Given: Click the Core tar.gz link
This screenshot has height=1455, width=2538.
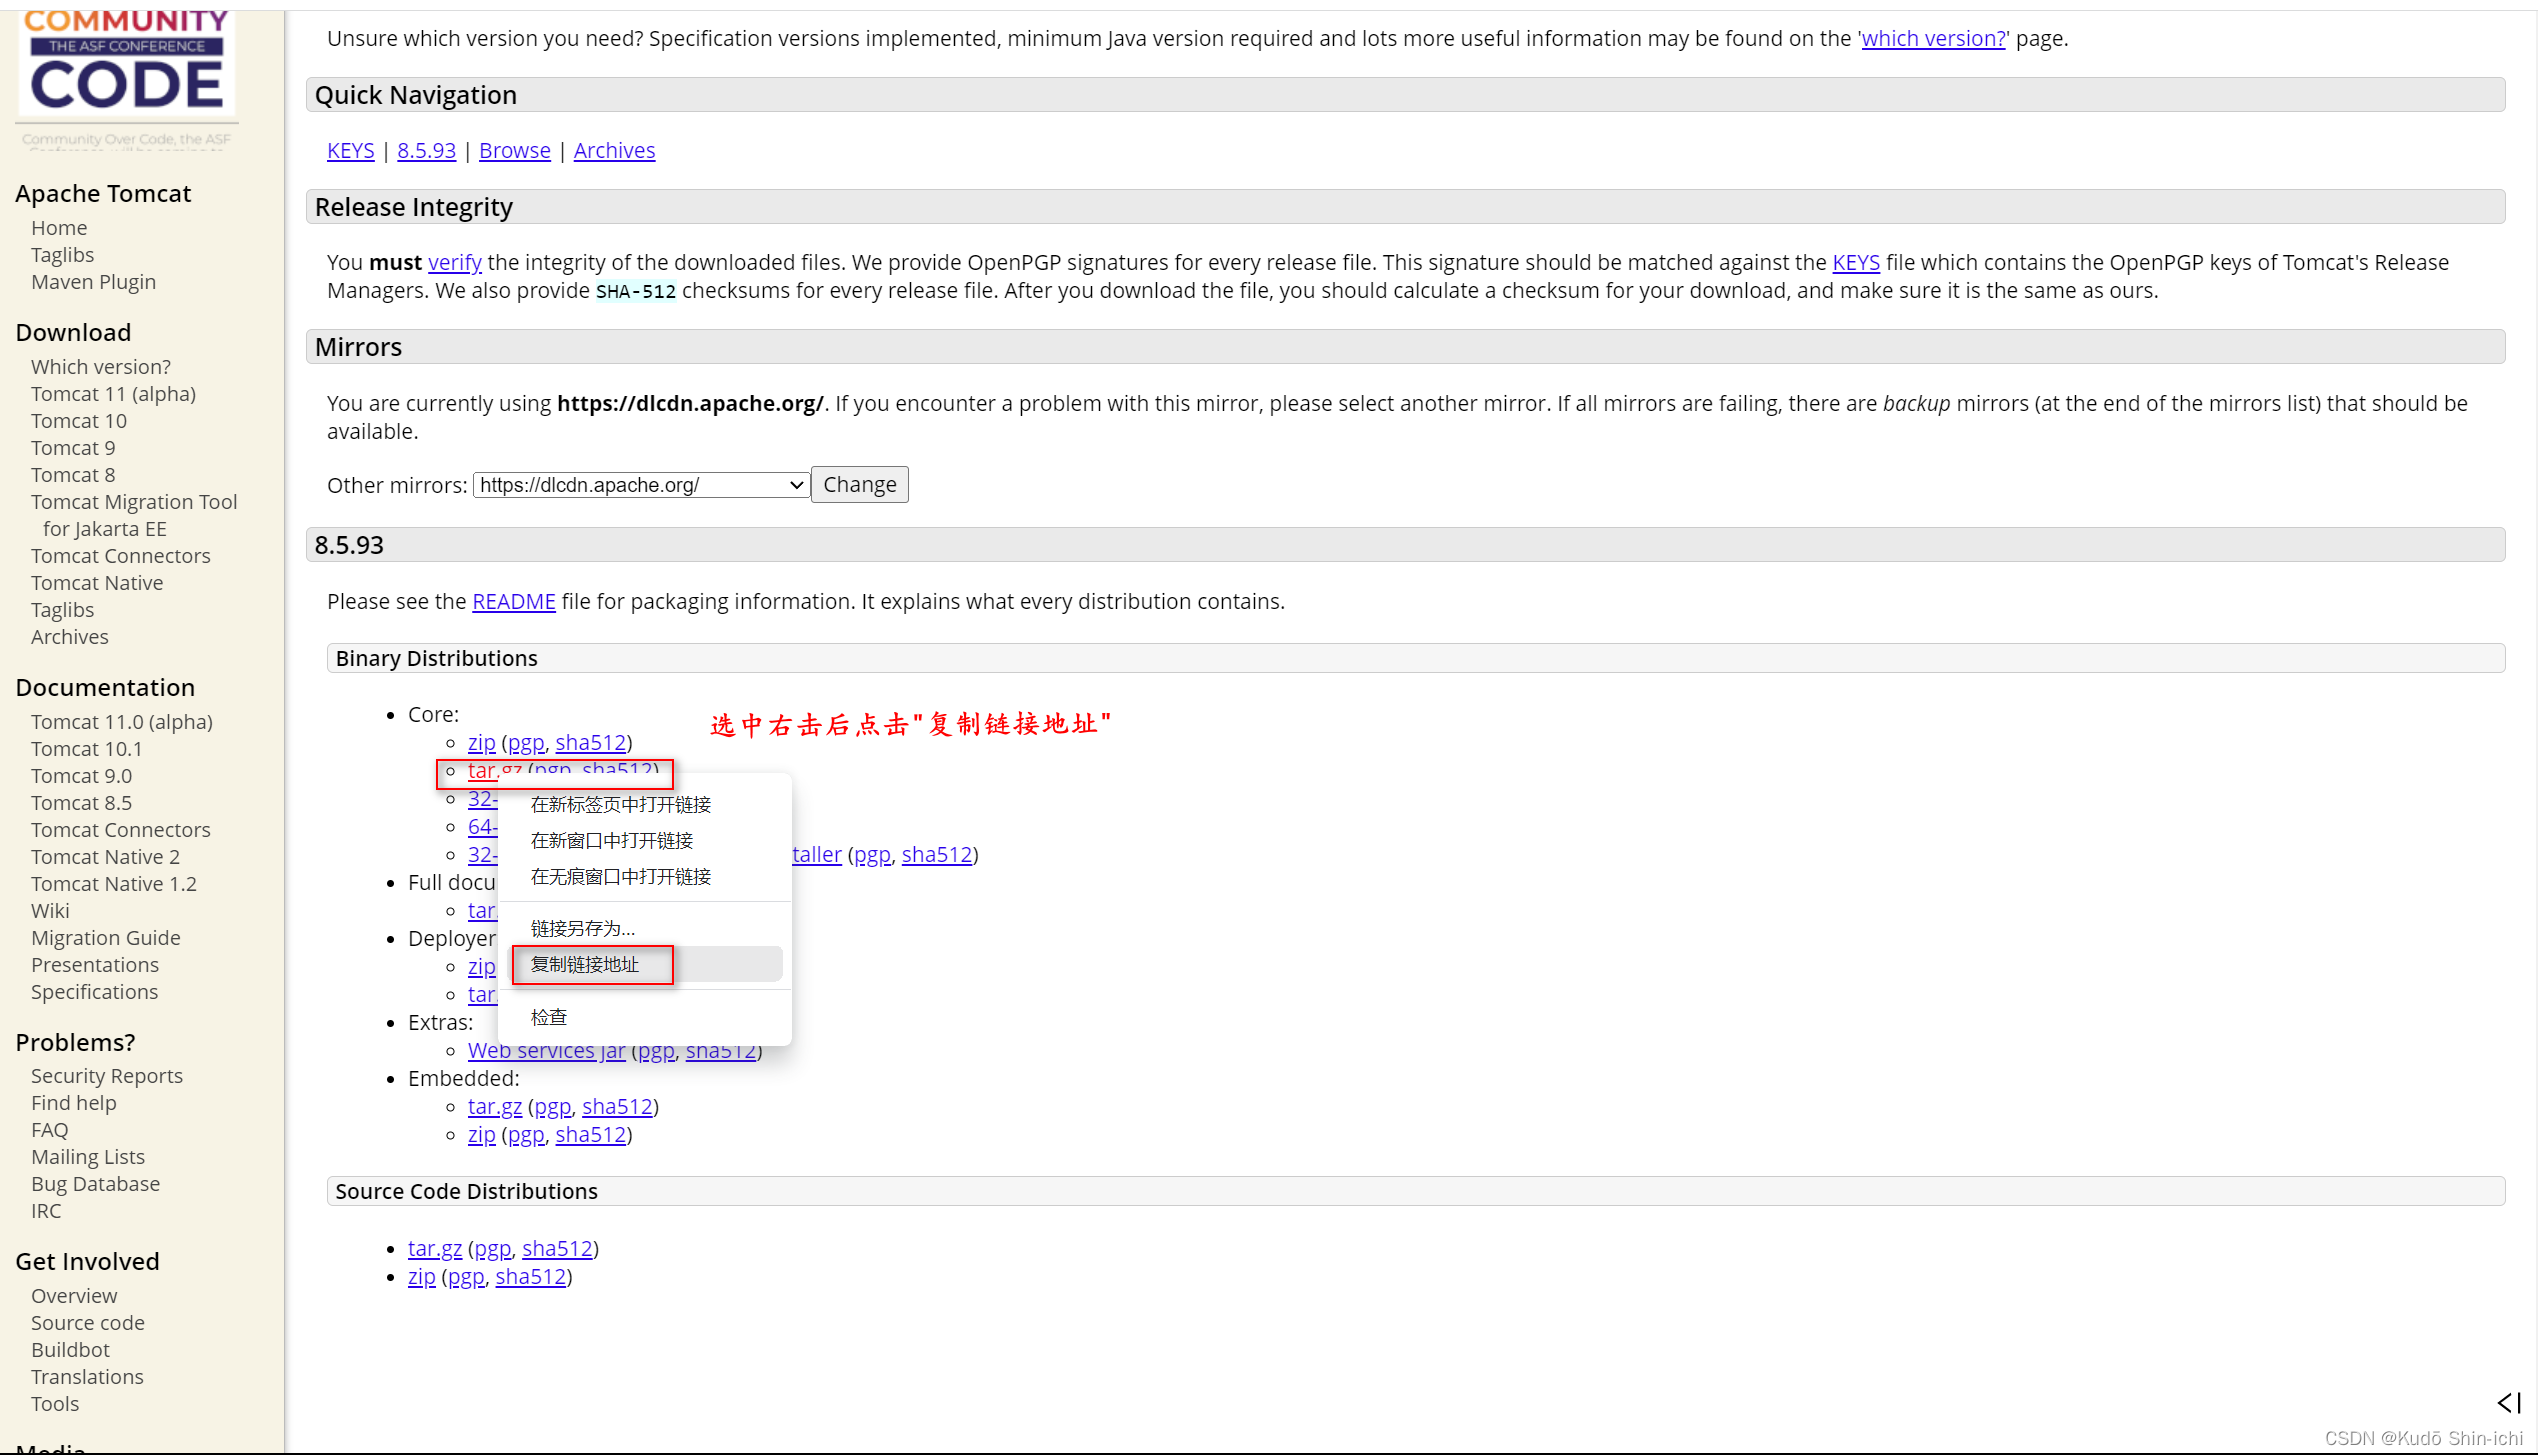Looking at the screenshot, I should [x=494, y=771].
